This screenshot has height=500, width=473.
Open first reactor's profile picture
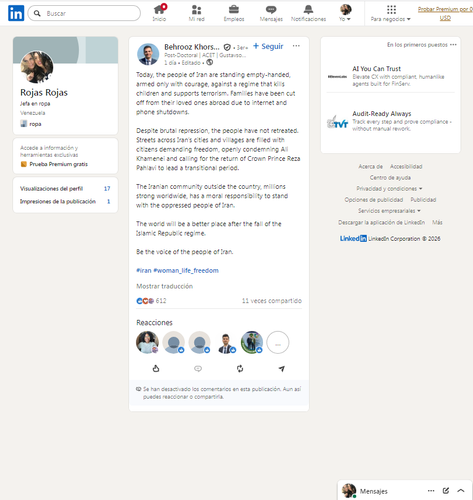147,342
